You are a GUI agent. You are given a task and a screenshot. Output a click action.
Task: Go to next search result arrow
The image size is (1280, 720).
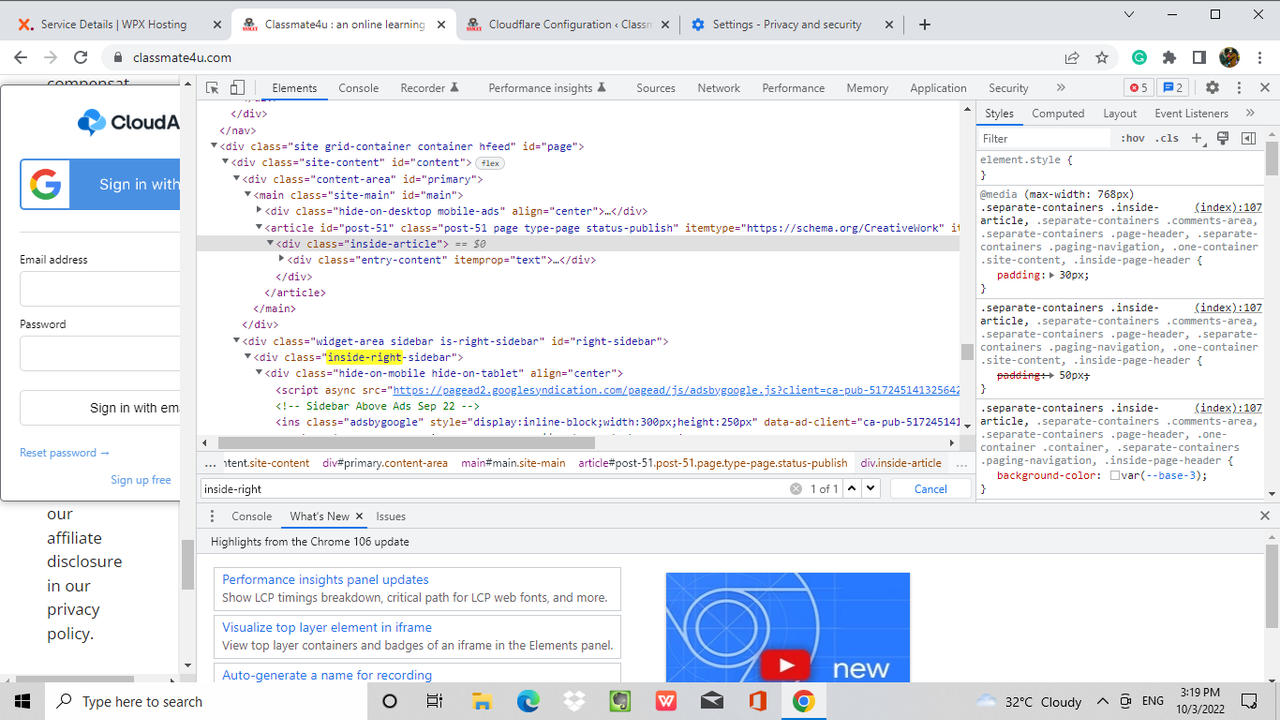coord(870,489)
